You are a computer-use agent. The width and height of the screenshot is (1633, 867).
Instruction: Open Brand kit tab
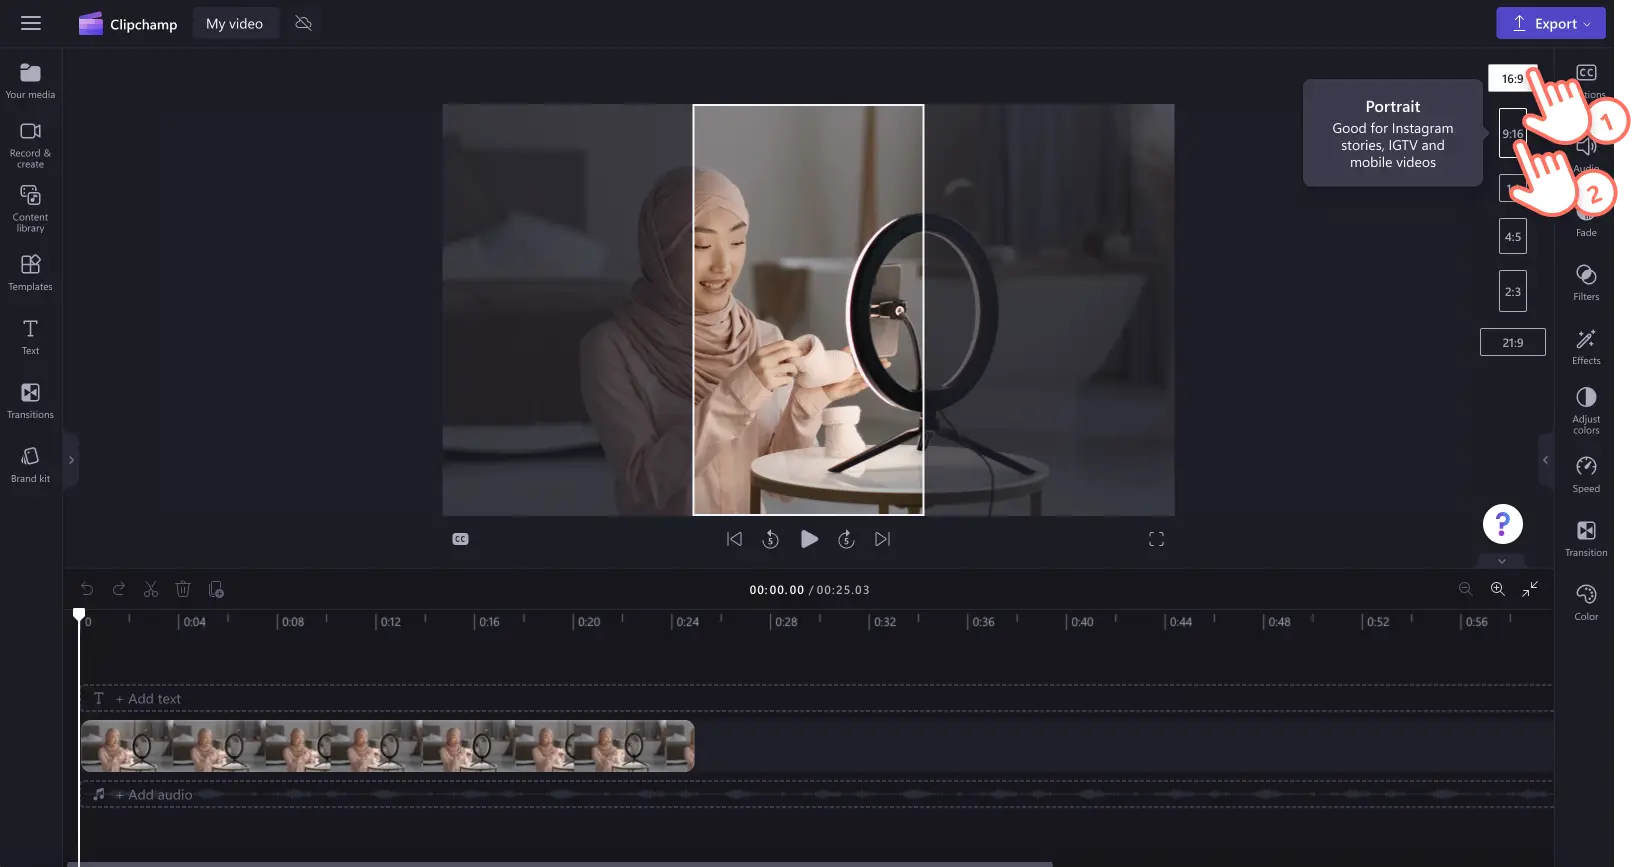click(x=31, y=465)
